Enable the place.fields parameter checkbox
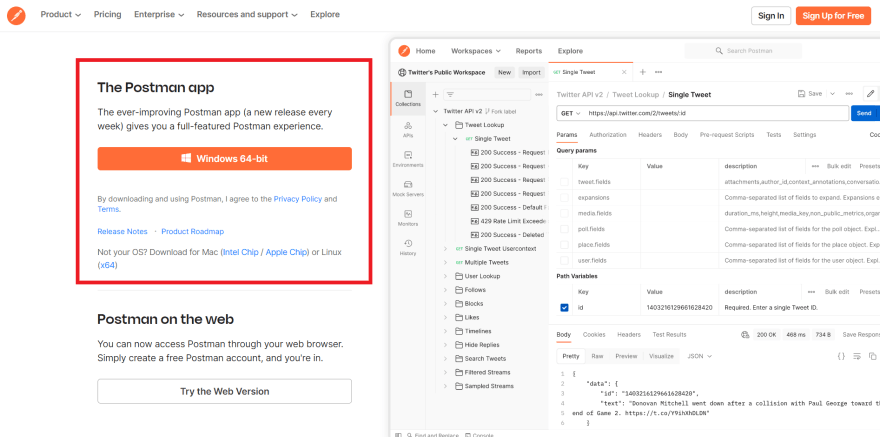Viewport: 880px width, 437px height. (x=565, y=245)
